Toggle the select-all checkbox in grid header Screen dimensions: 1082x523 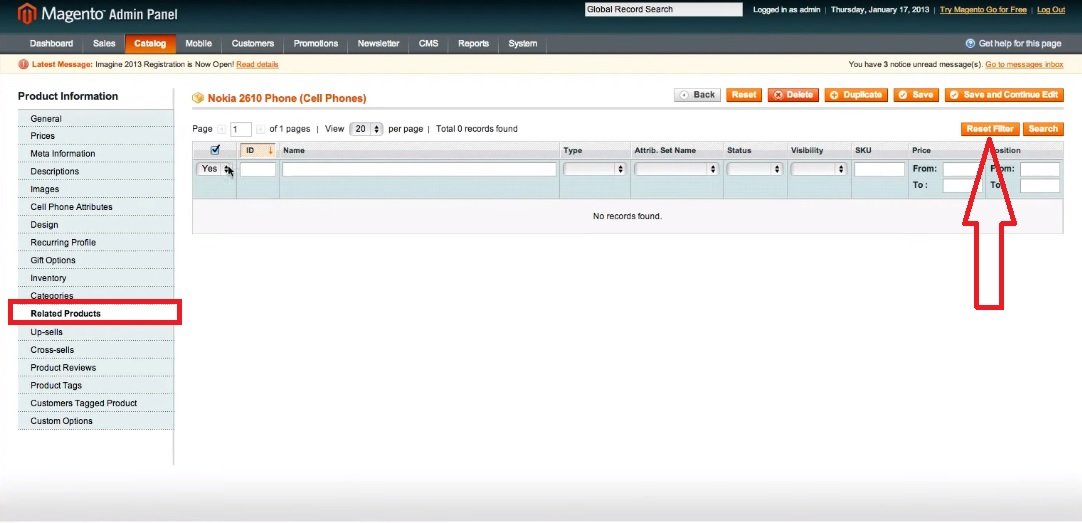tap(215, 150)
